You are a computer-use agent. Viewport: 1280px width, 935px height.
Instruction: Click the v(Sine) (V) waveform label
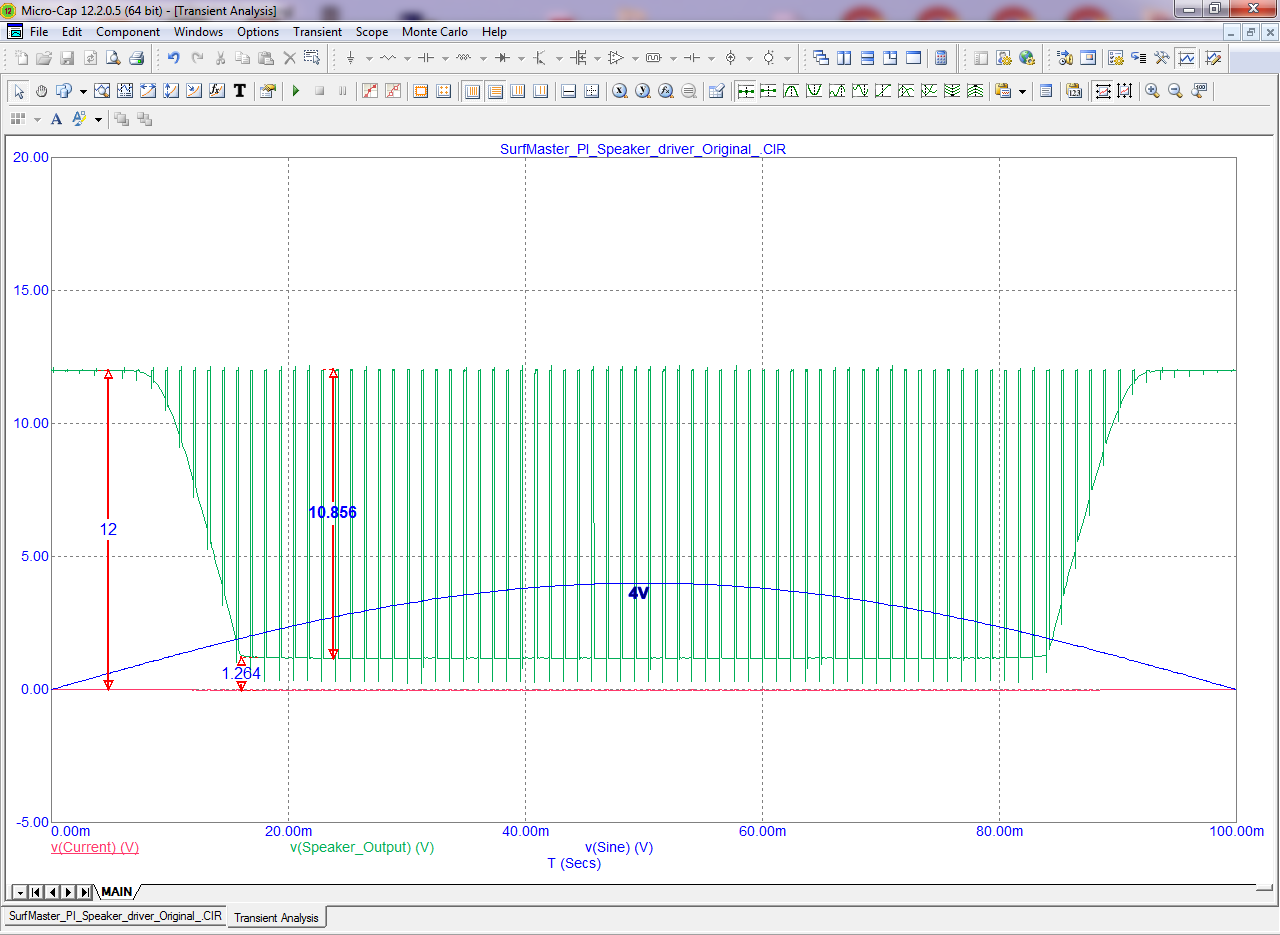(619, 847)
